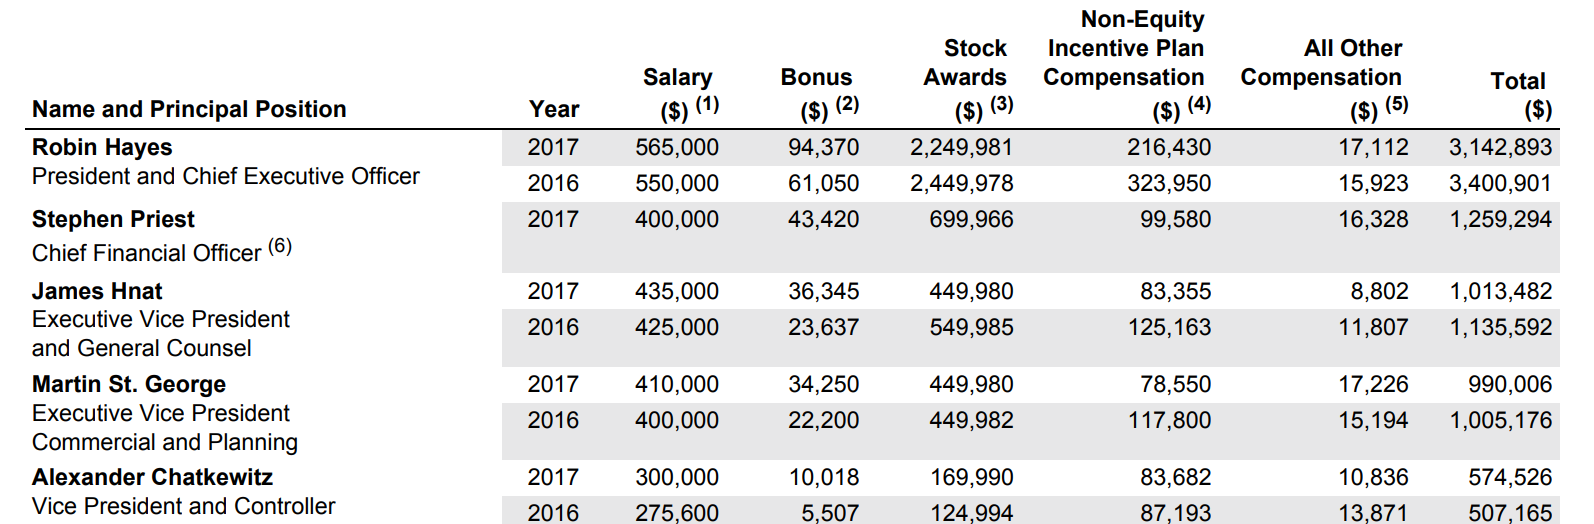Click footnote 6 beside Chief Financial Officer
Viewport: 1594px width, 524px height.
[280, 245]
